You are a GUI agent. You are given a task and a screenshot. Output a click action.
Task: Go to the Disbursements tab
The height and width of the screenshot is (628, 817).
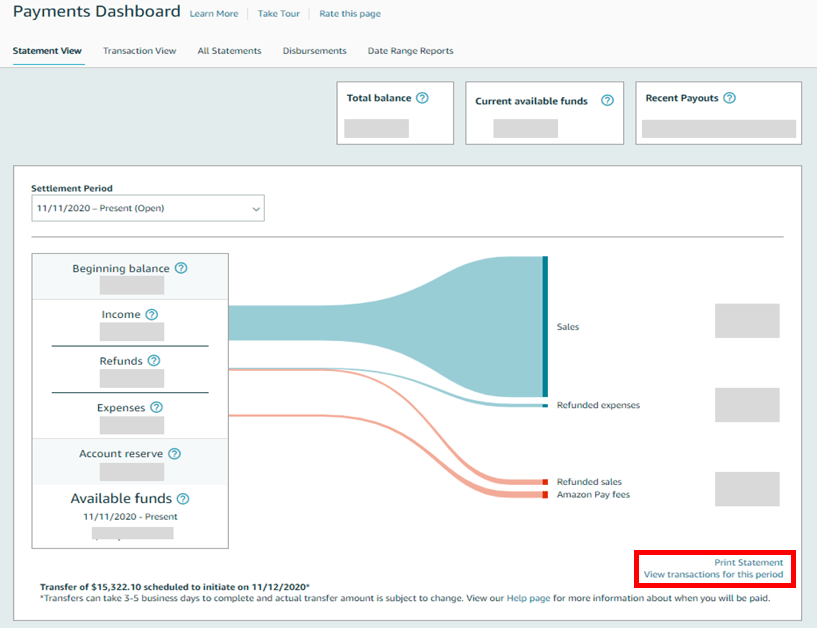(x=314, y=51)
